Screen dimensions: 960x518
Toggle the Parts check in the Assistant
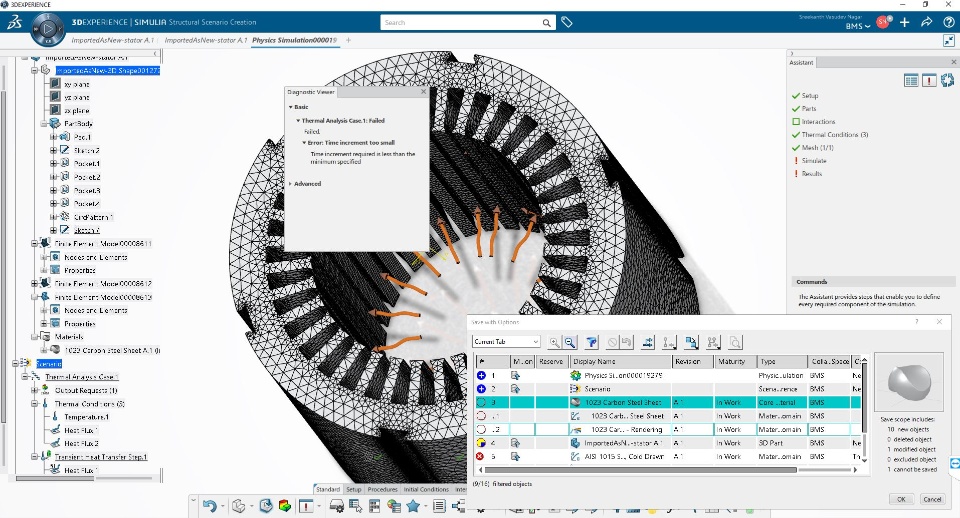796,108
